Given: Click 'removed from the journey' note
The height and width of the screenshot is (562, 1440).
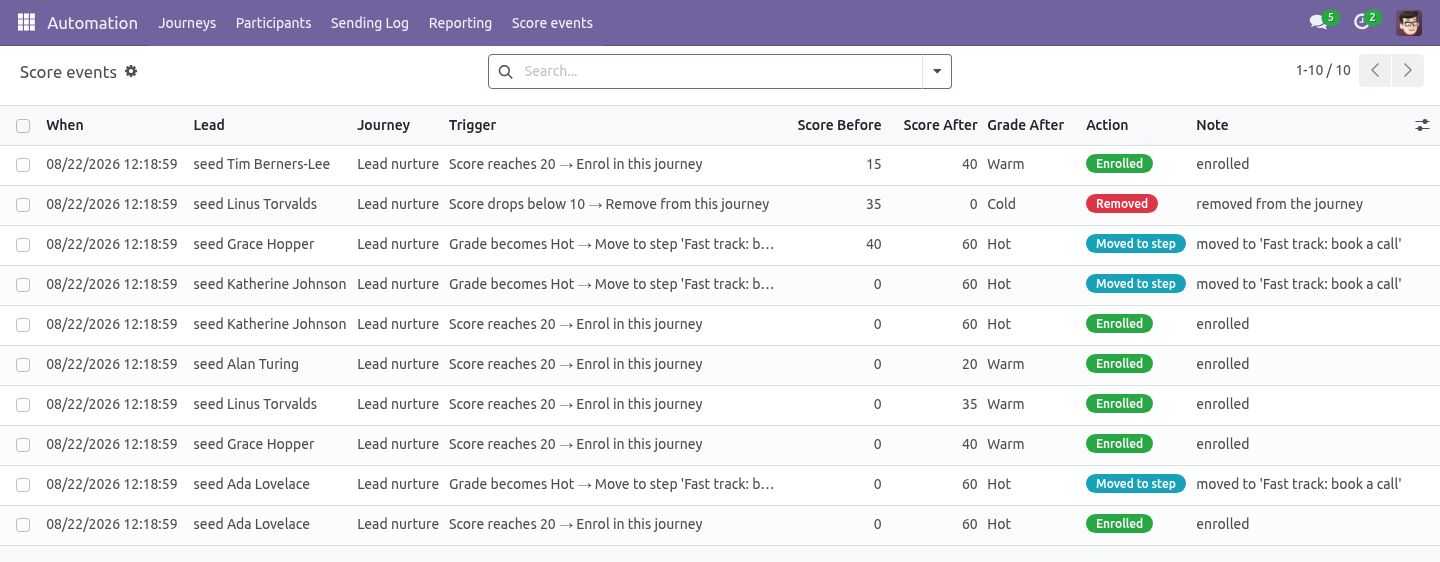Looking at the screenshot, I should point(1279,204).
